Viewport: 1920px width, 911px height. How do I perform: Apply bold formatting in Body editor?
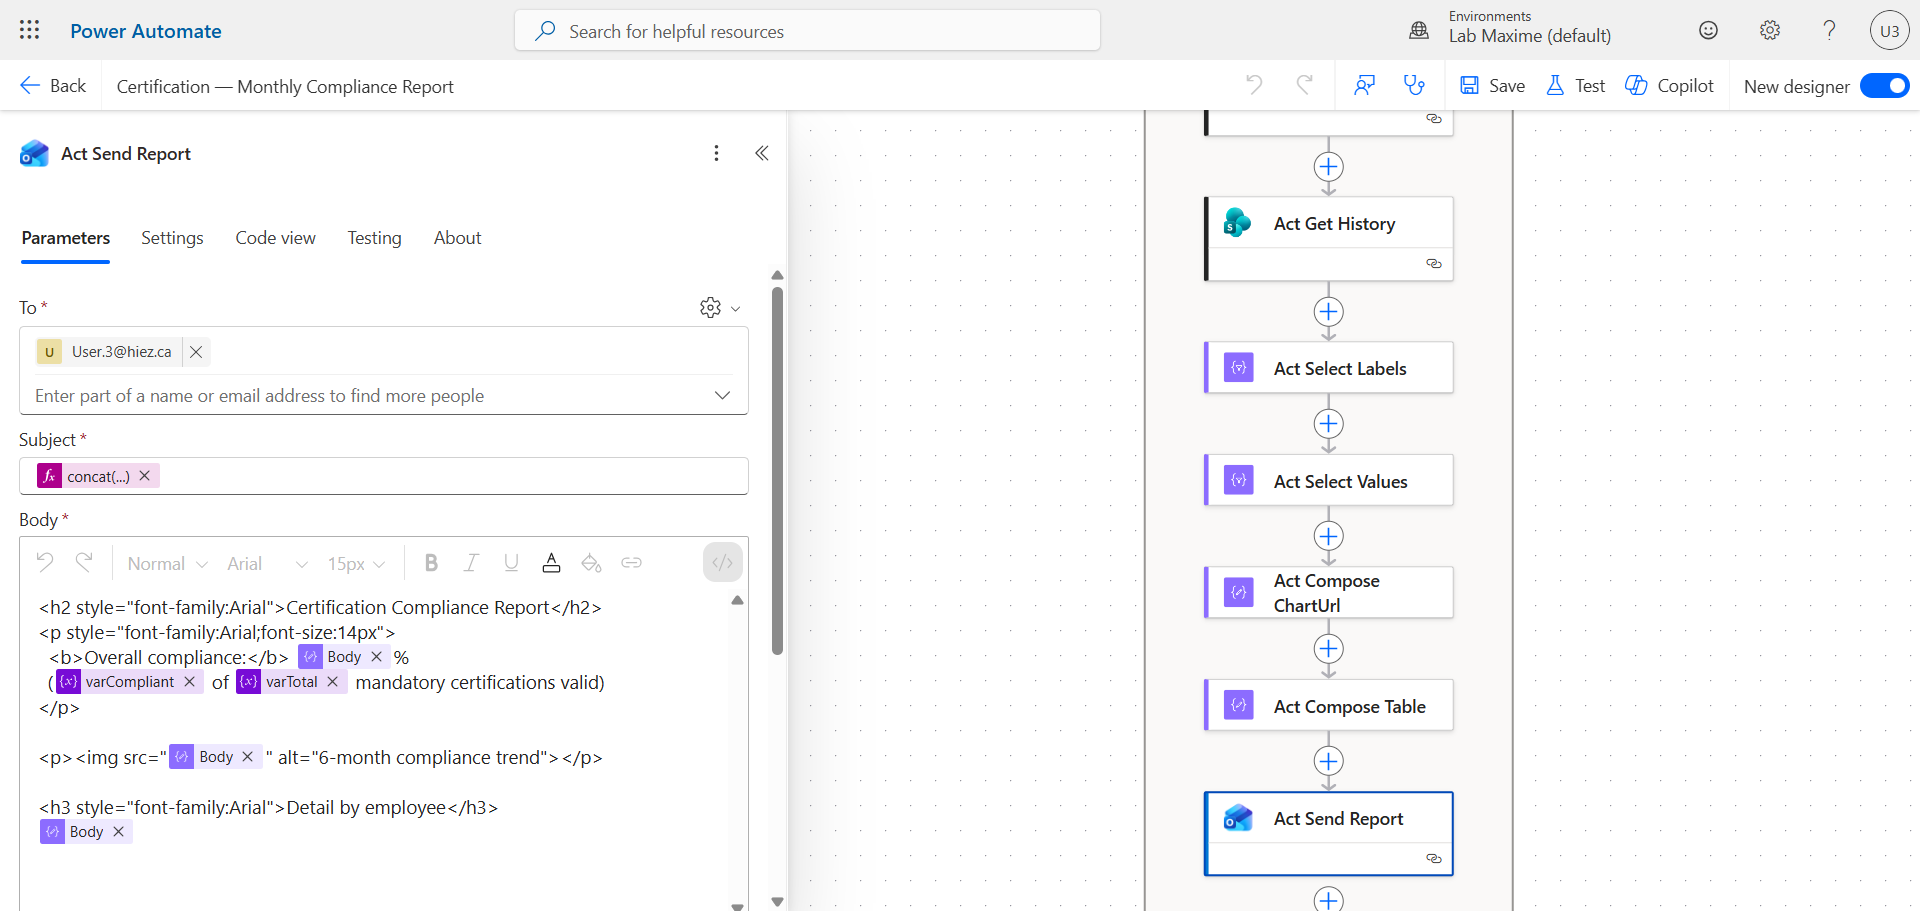tap(431, 563)
